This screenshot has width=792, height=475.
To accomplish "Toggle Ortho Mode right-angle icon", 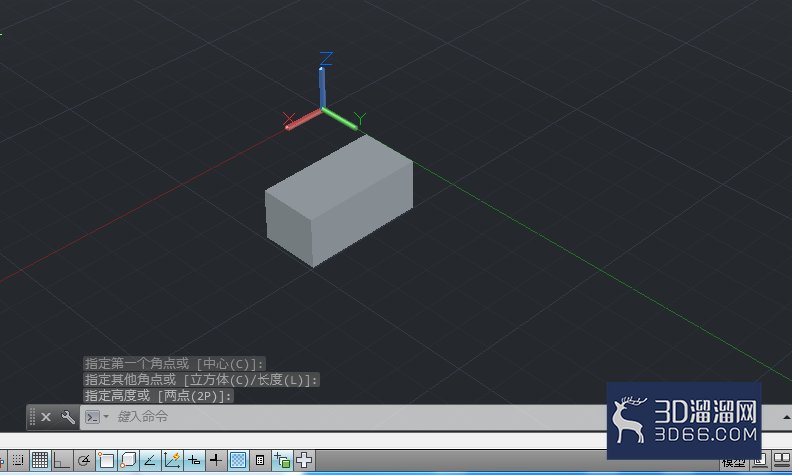I will pyautogui.click(x=62, y=460).
